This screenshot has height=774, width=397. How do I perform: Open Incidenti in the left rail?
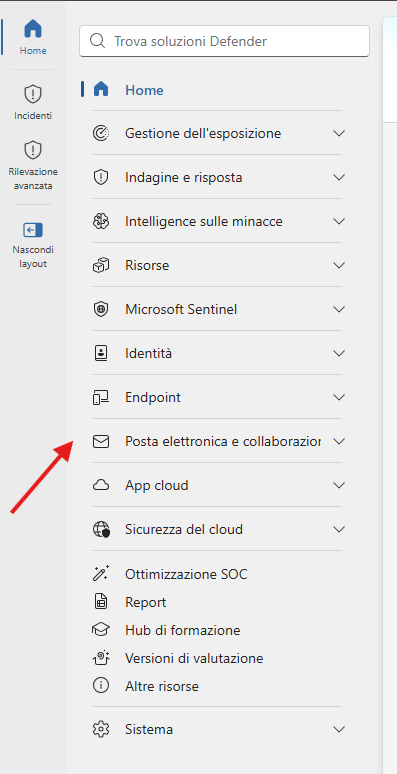tap(33, 102)
